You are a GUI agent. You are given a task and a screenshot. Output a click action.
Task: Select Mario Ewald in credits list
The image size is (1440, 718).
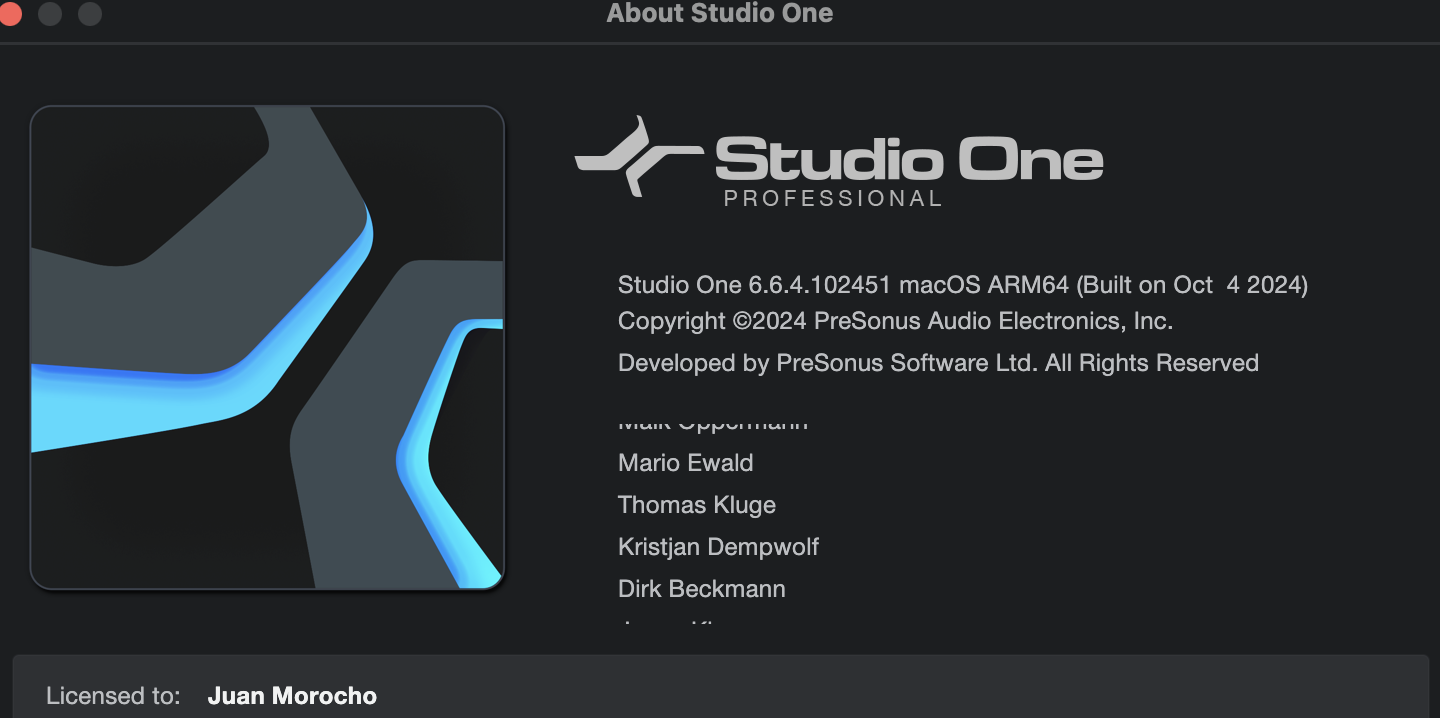(x=686, y=463)
